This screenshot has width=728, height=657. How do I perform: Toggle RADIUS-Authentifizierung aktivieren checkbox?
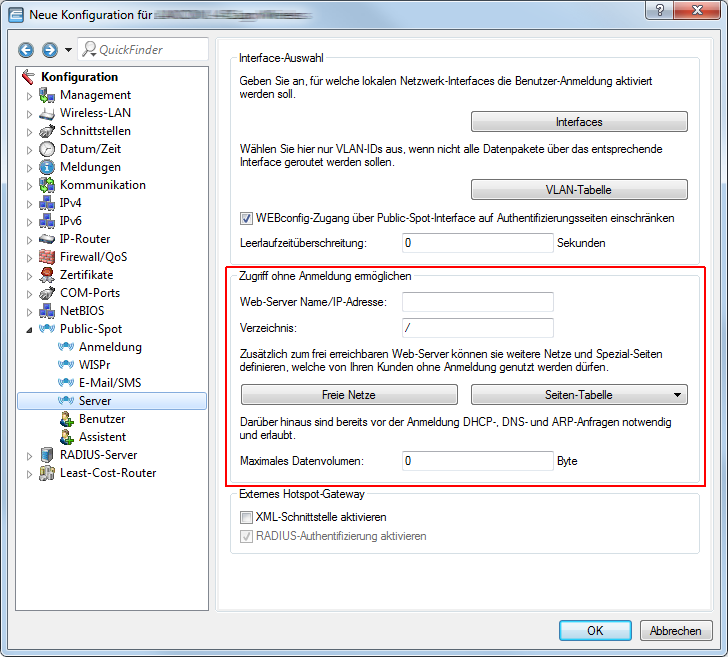246,536
